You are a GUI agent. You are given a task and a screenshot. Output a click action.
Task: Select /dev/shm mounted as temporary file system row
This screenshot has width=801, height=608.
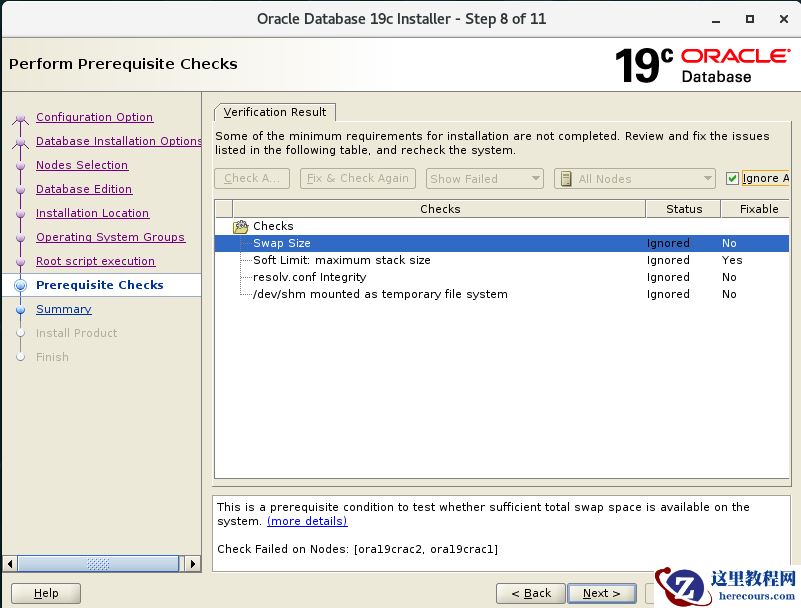coord(502,294)
